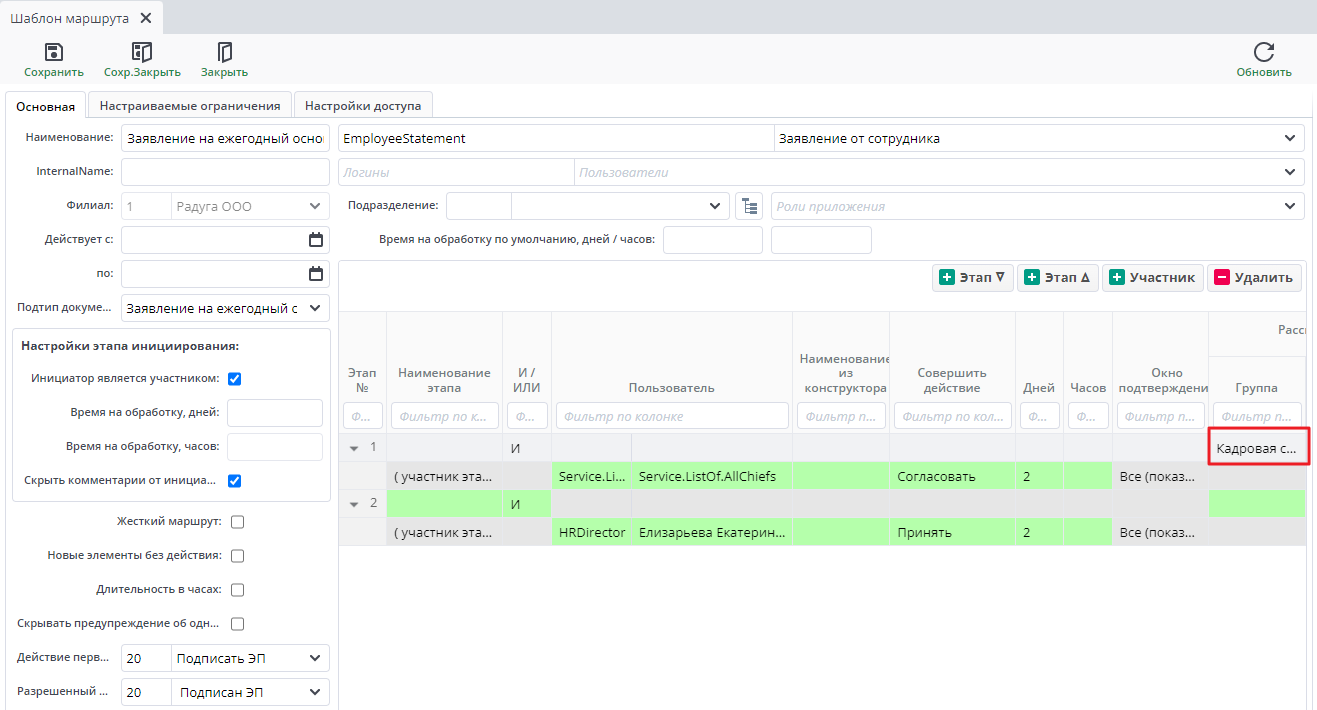Viewport: 1317px width, 710px height.
Task: Click the Участник add button
Action: click(1152, 278)
